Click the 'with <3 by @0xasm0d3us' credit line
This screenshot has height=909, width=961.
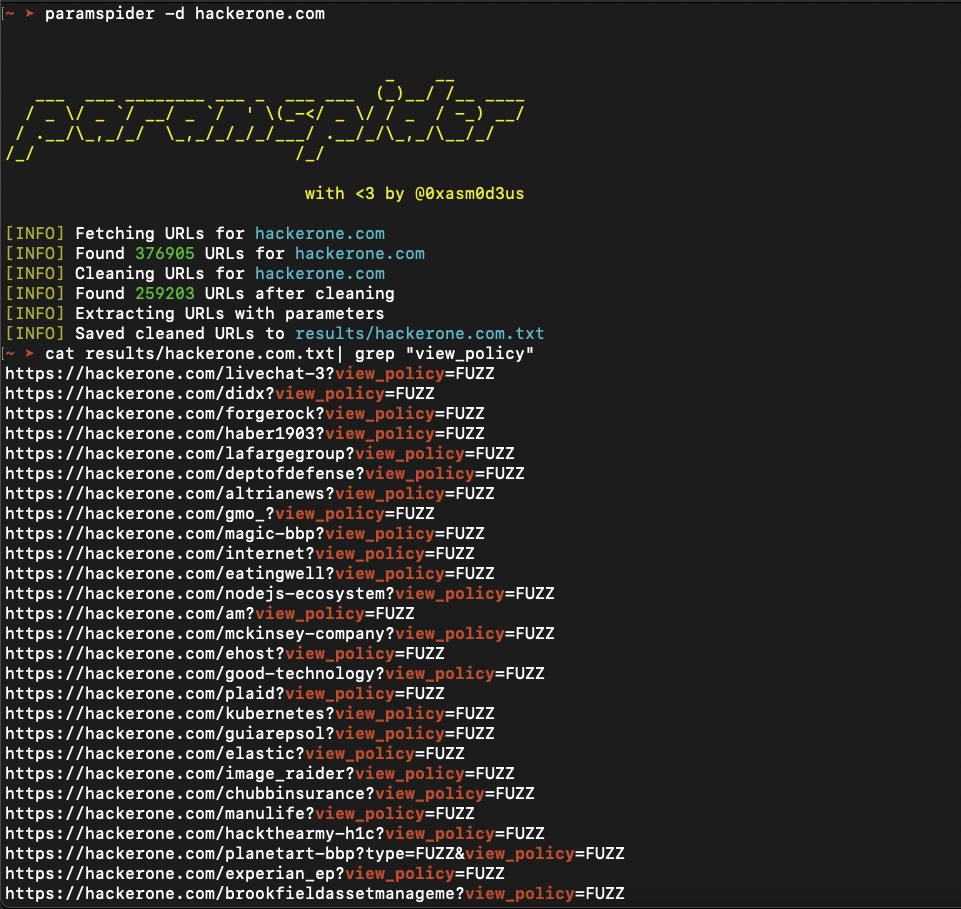click(x=414, y=194)
